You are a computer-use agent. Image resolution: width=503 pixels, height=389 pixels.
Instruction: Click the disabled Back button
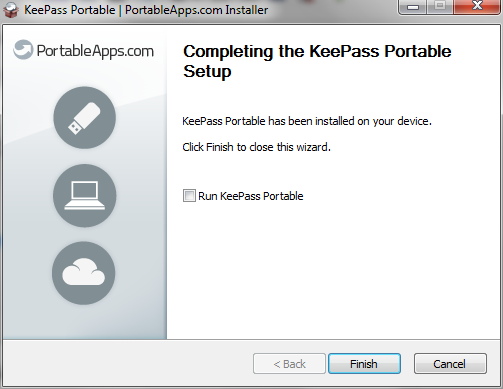pos(289,364)
